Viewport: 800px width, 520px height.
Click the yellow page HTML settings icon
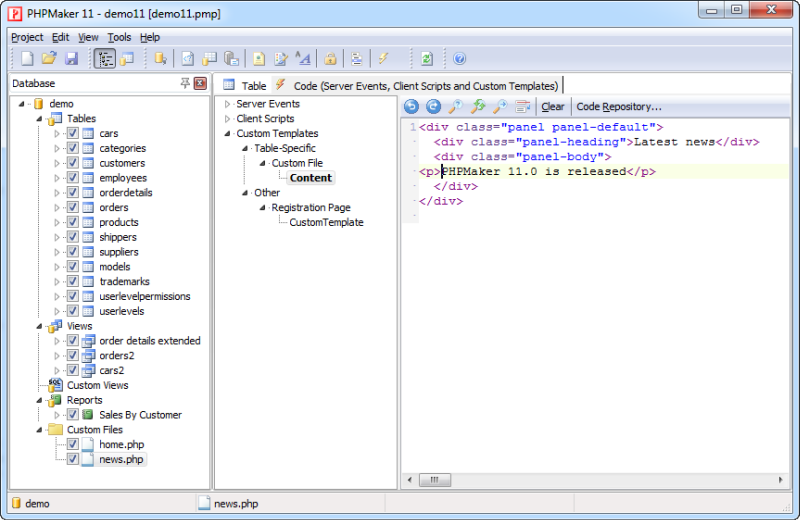(259, 59)
